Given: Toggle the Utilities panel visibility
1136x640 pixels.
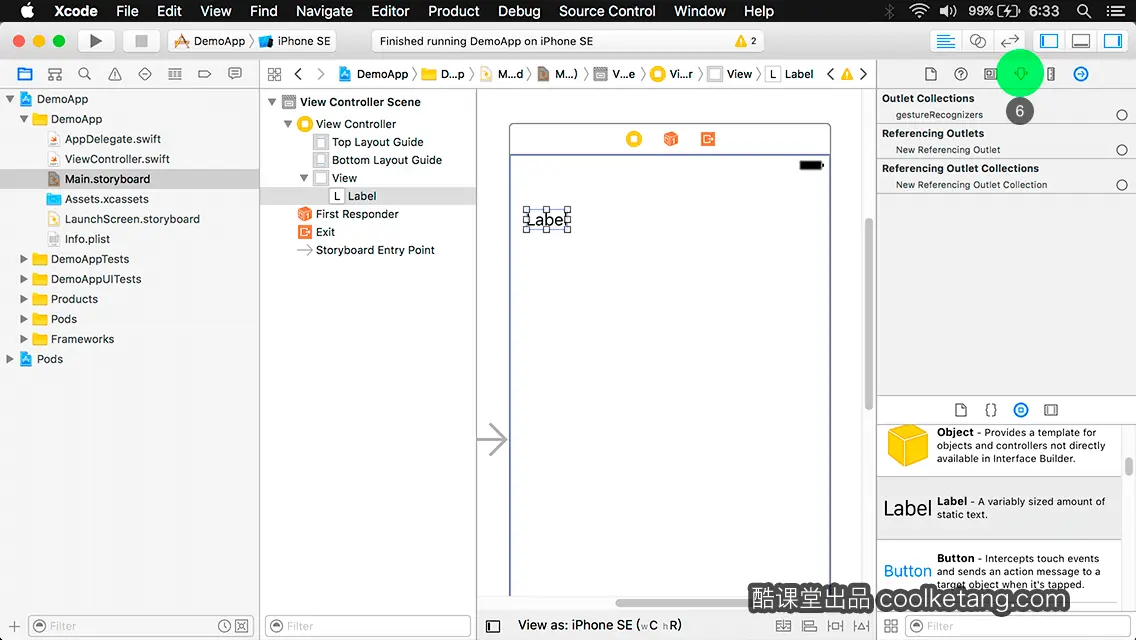Looking at the screenshot, I should (x=1113, y=41).
